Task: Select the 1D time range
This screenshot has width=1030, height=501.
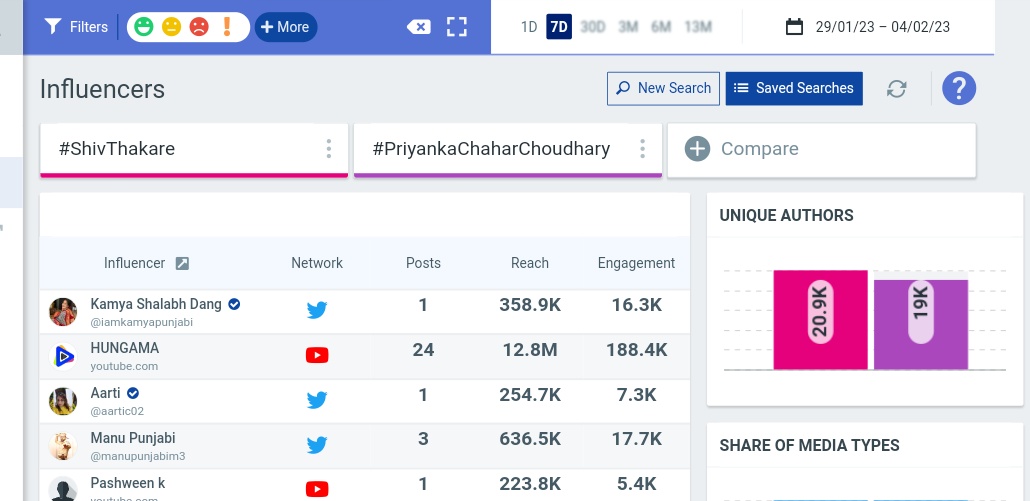Action: 529,27
